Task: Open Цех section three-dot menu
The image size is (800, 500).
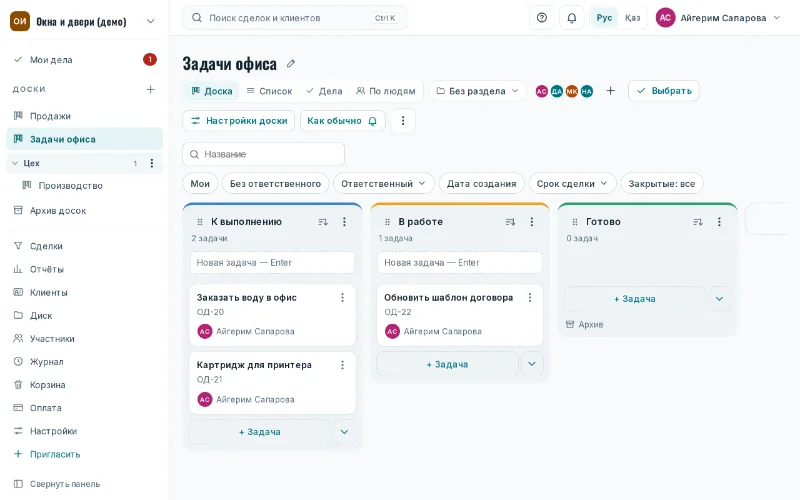Action: tap(152, 163)
